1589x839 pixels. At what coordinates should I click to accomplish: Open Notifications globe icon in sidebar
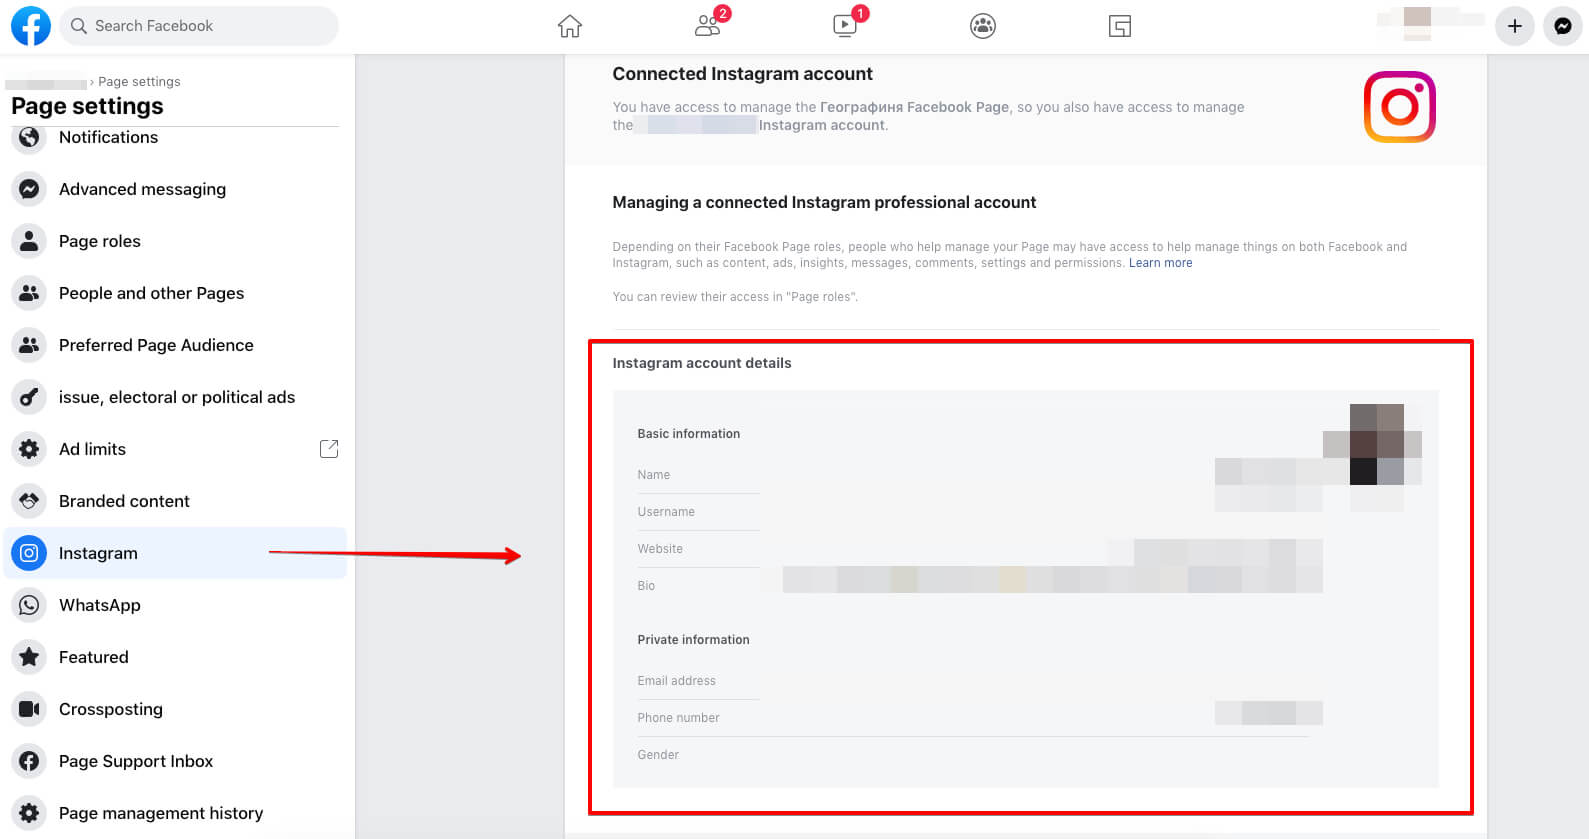[29, 137]
